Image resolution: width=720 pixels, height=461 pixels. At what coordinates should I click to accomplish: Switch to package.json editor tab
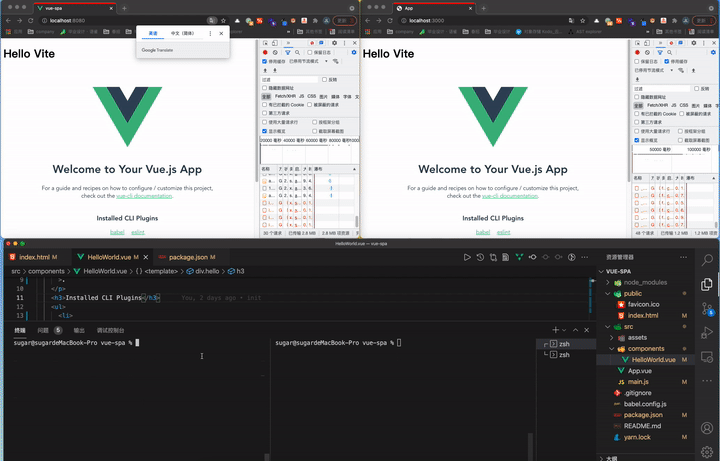[x=191, y=257]
